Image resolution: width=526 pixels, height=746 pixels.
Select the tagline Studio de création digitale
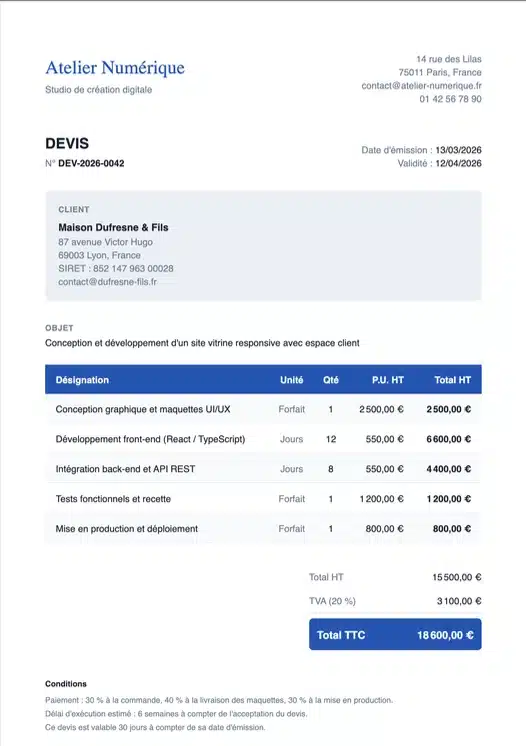(x=98, y=89)
